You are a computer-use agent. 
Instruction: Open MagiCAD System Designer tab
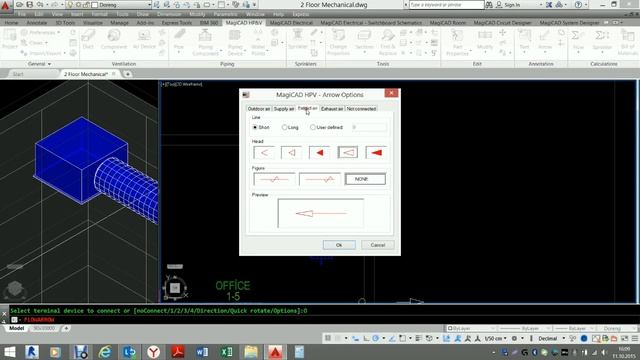pos(569,23)
